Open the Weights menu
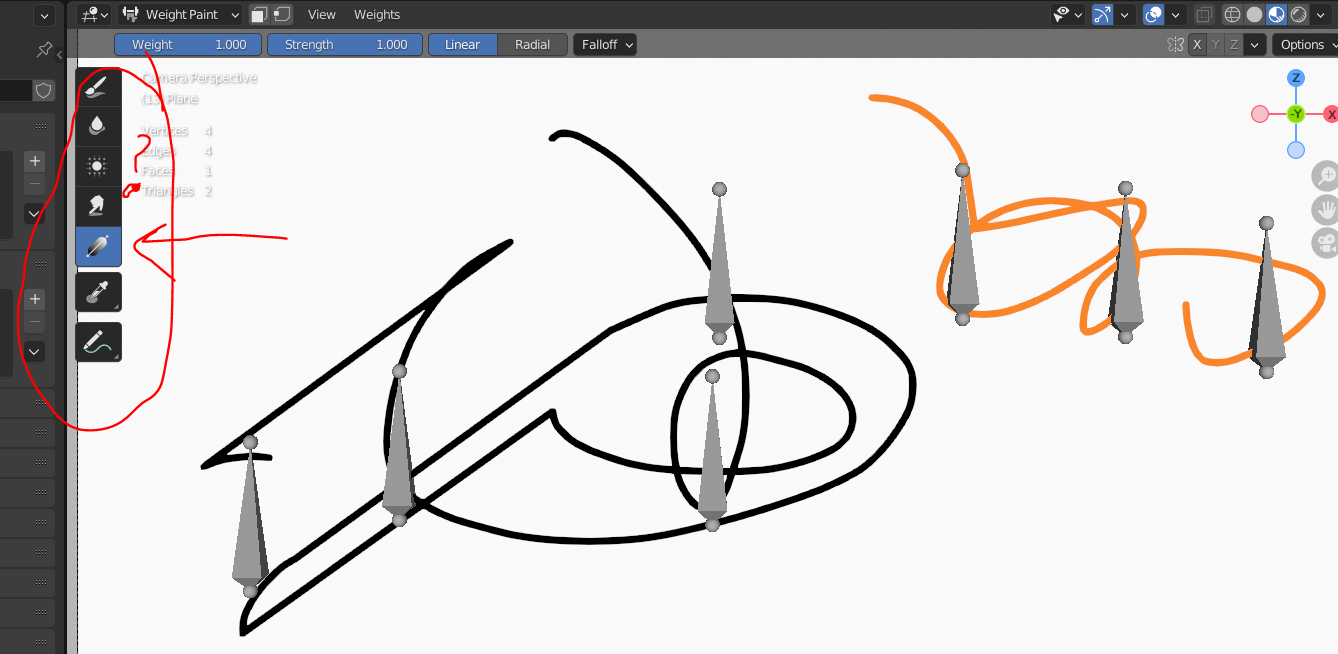1338x654 pixels. tap(377, 15)
